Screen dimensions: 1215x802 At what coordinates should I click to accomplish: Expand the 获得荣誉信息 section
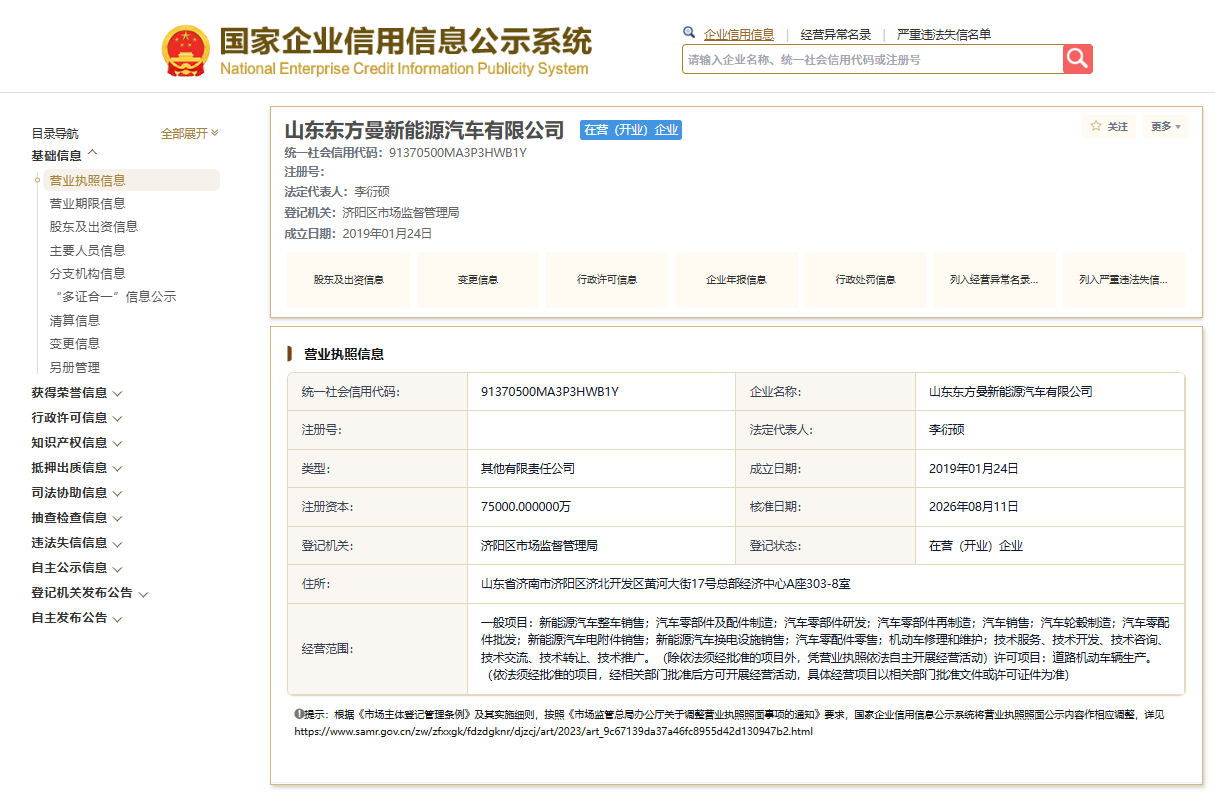76,393
